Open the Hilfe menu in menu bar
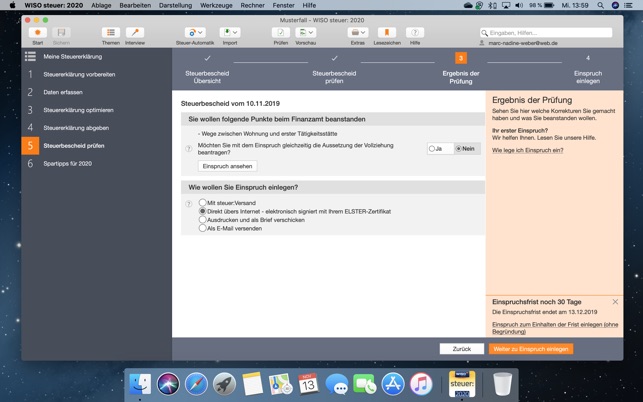 (309, 5)
